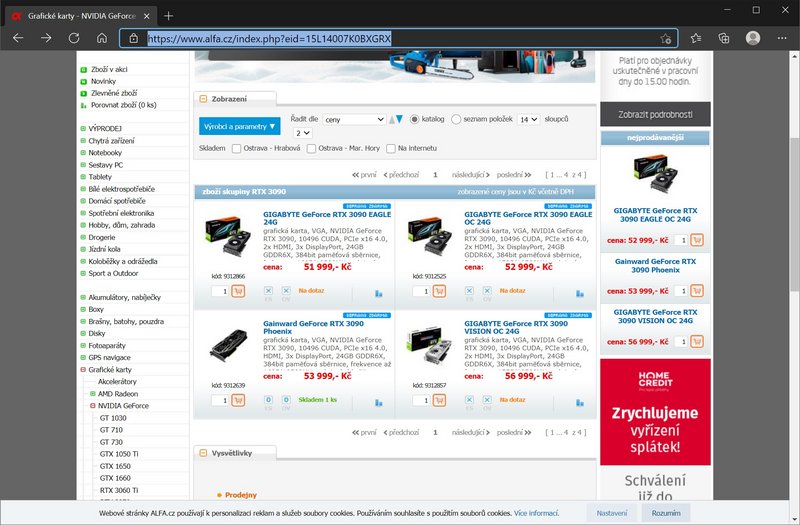Open the columns dropdown showing 2

pos(302,133)
